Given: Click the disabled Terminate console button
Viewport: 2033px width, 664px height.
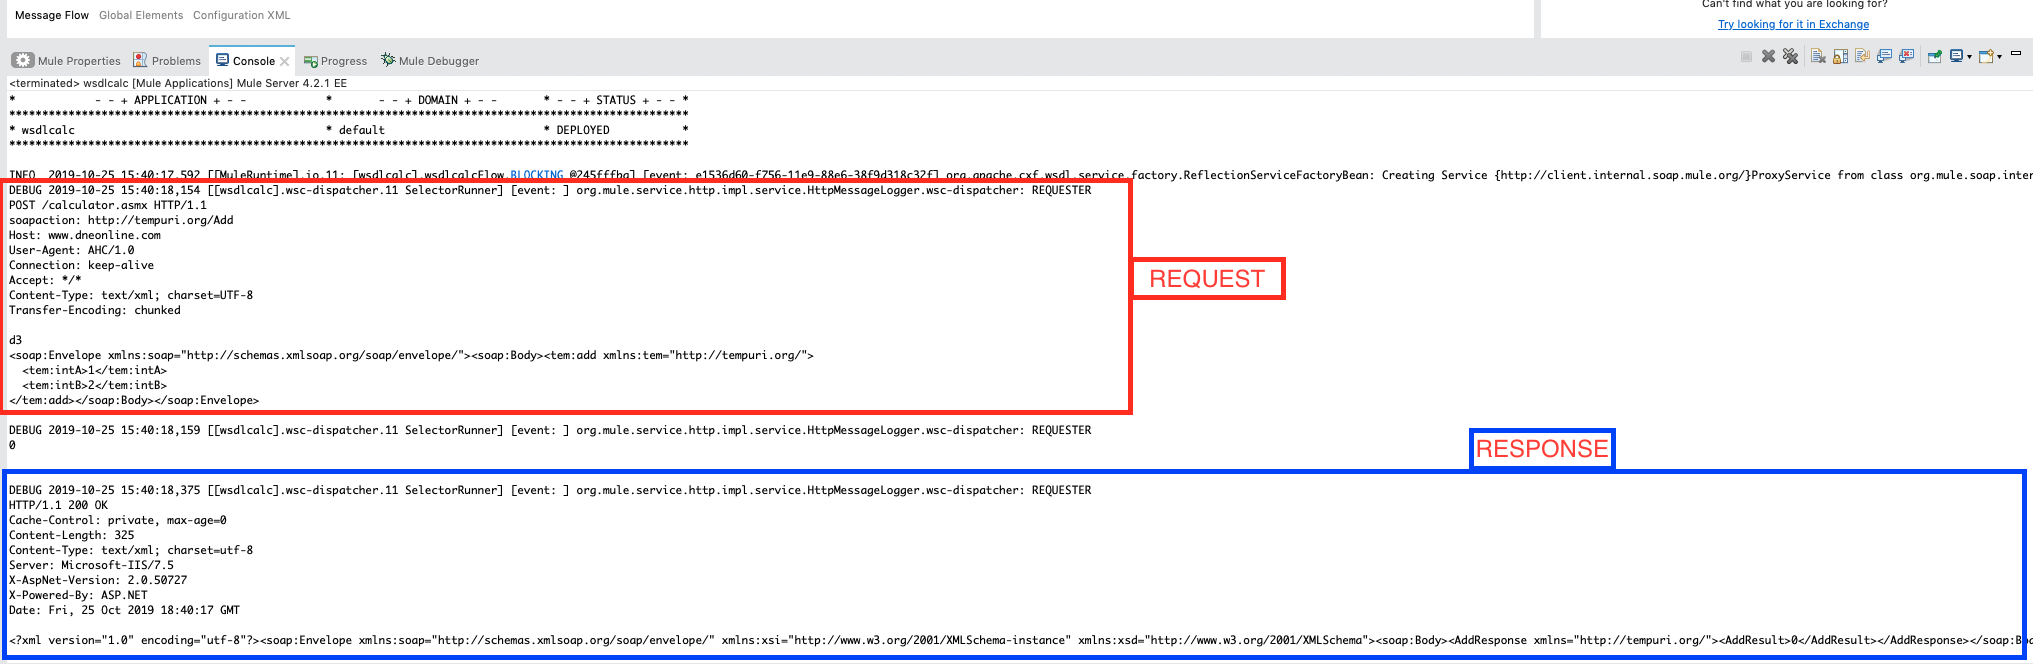Looking at the screenshot, I should [1746, 56].
